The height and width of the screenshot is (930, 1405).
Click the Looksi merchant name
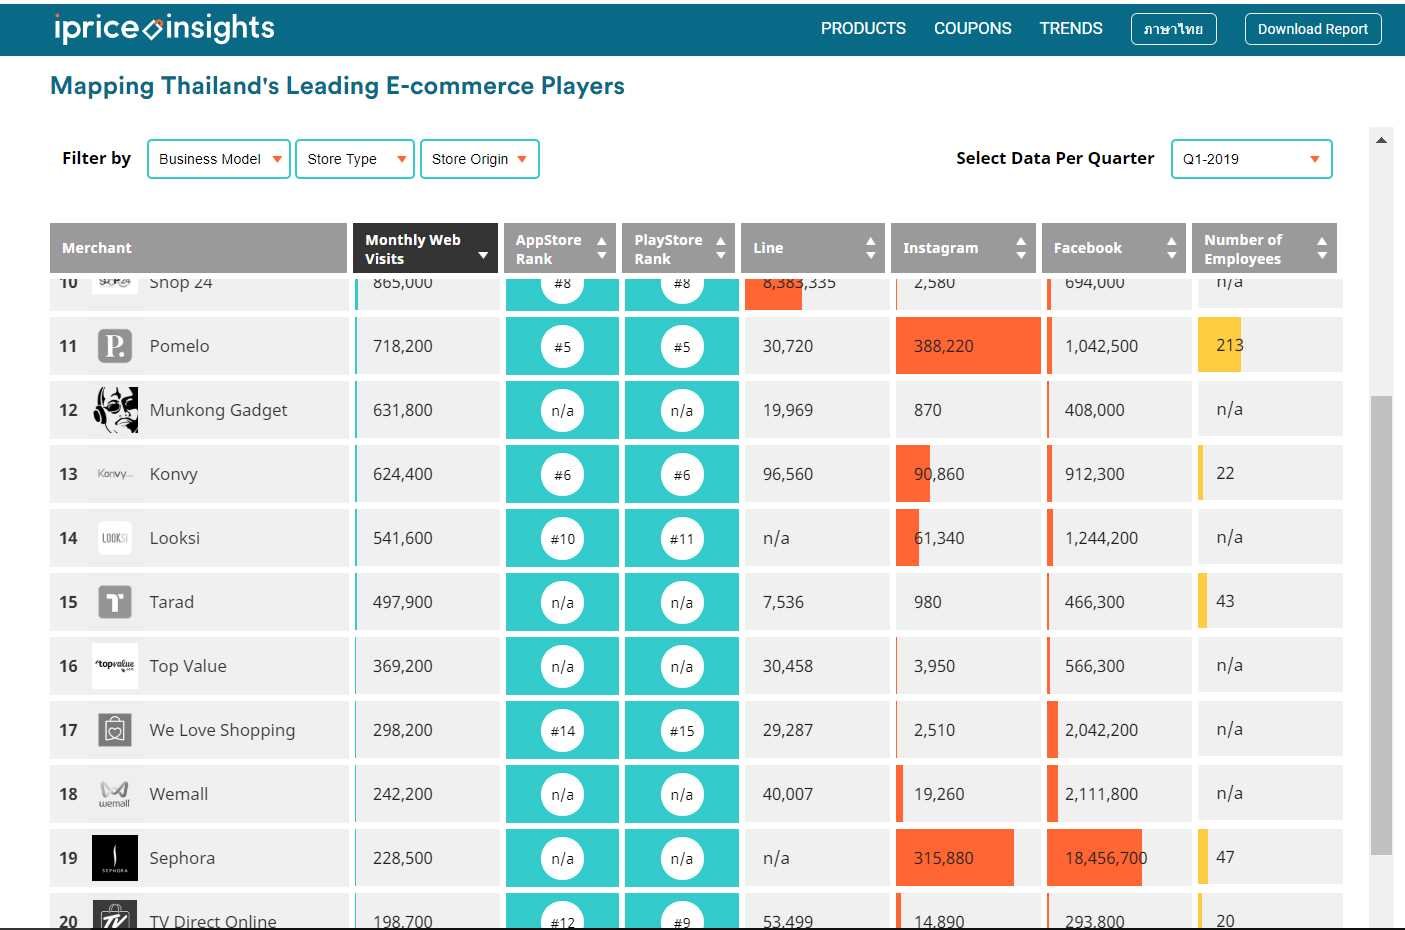[174, 538]
